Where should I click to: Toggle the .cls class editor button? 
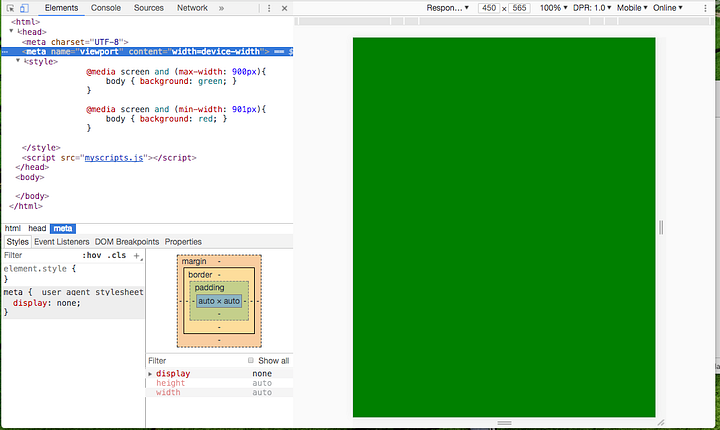tap(117, 255)
